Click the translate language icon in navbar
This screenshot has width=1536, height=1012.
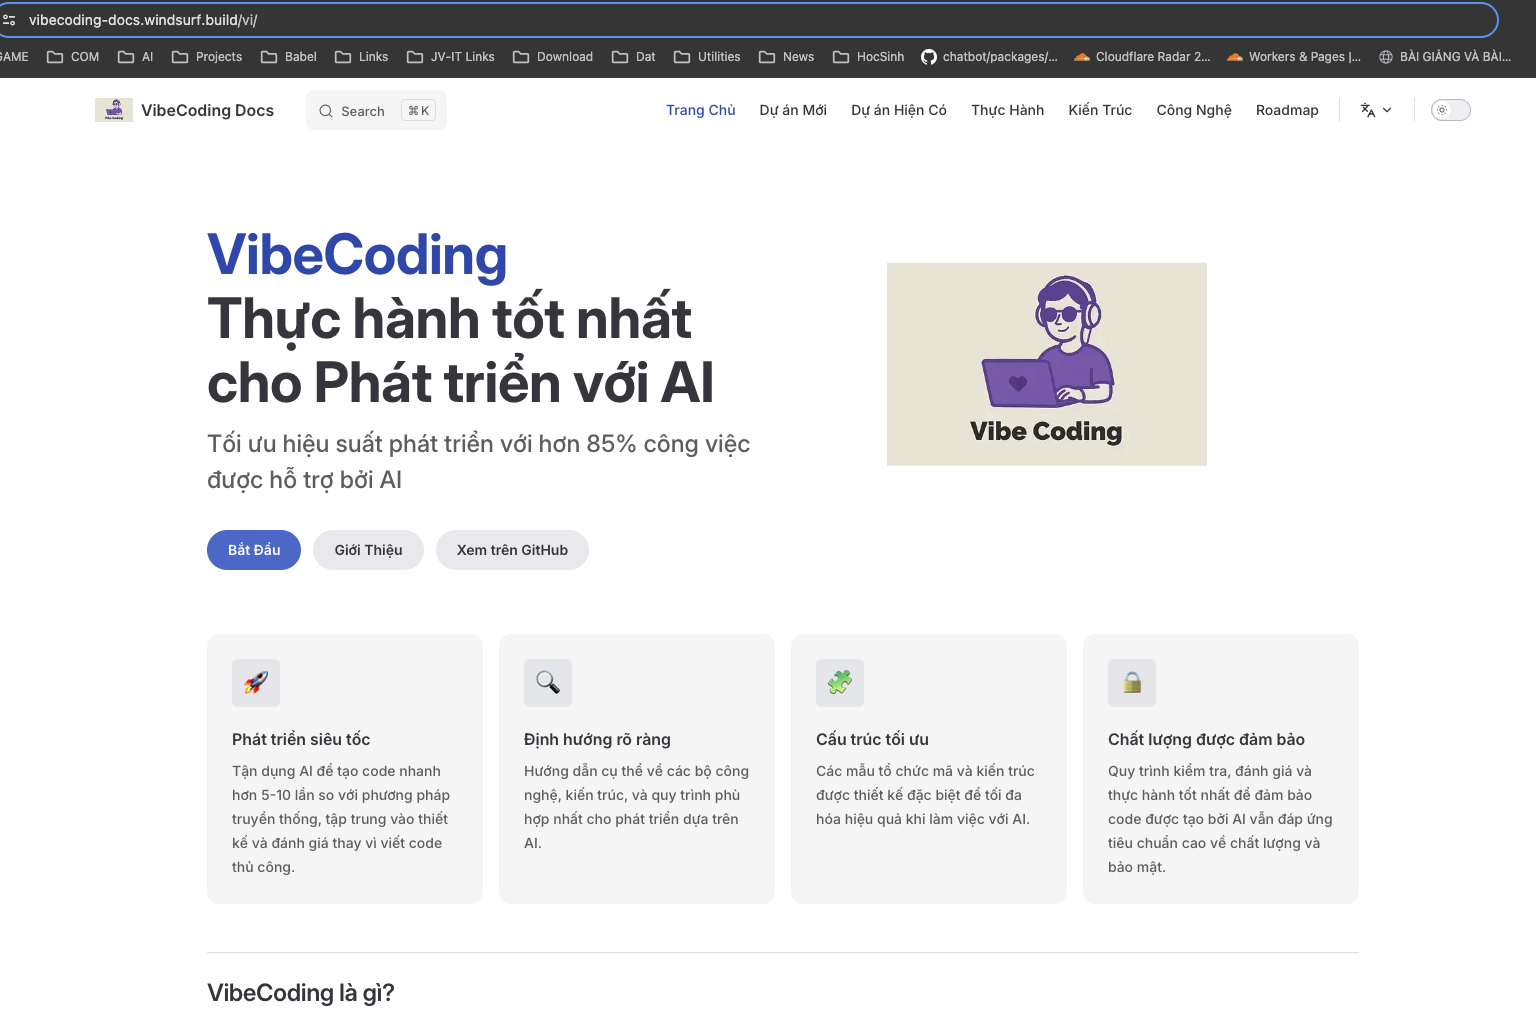(x=1368, y=110)
